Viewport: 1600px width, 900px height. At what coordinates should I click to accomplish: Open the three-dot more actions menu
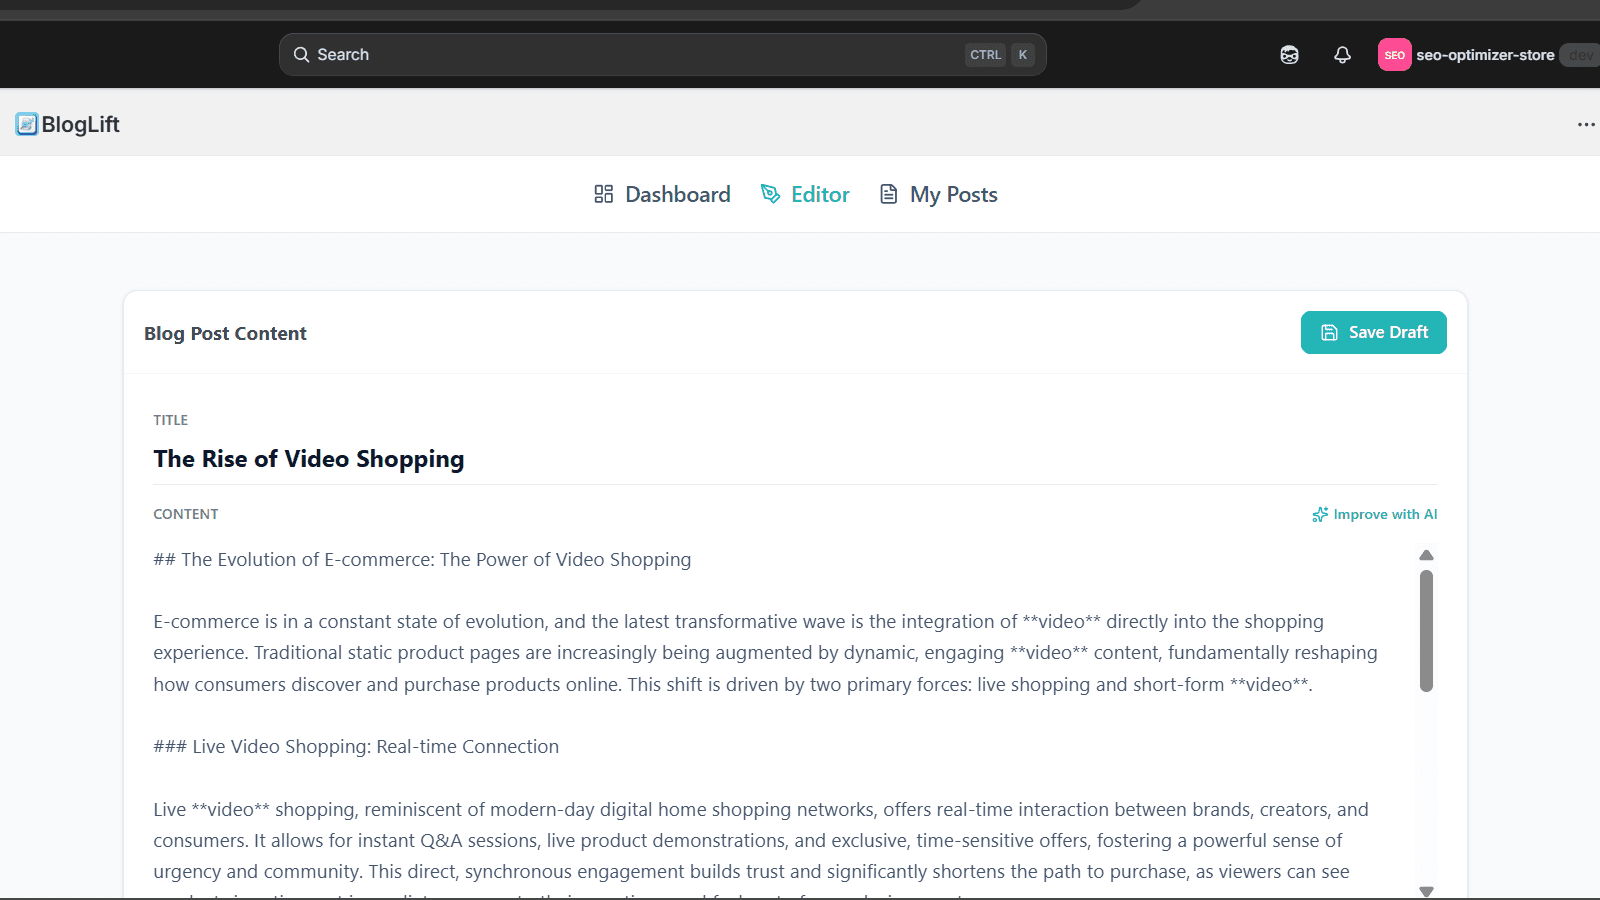pos(1586,125)
